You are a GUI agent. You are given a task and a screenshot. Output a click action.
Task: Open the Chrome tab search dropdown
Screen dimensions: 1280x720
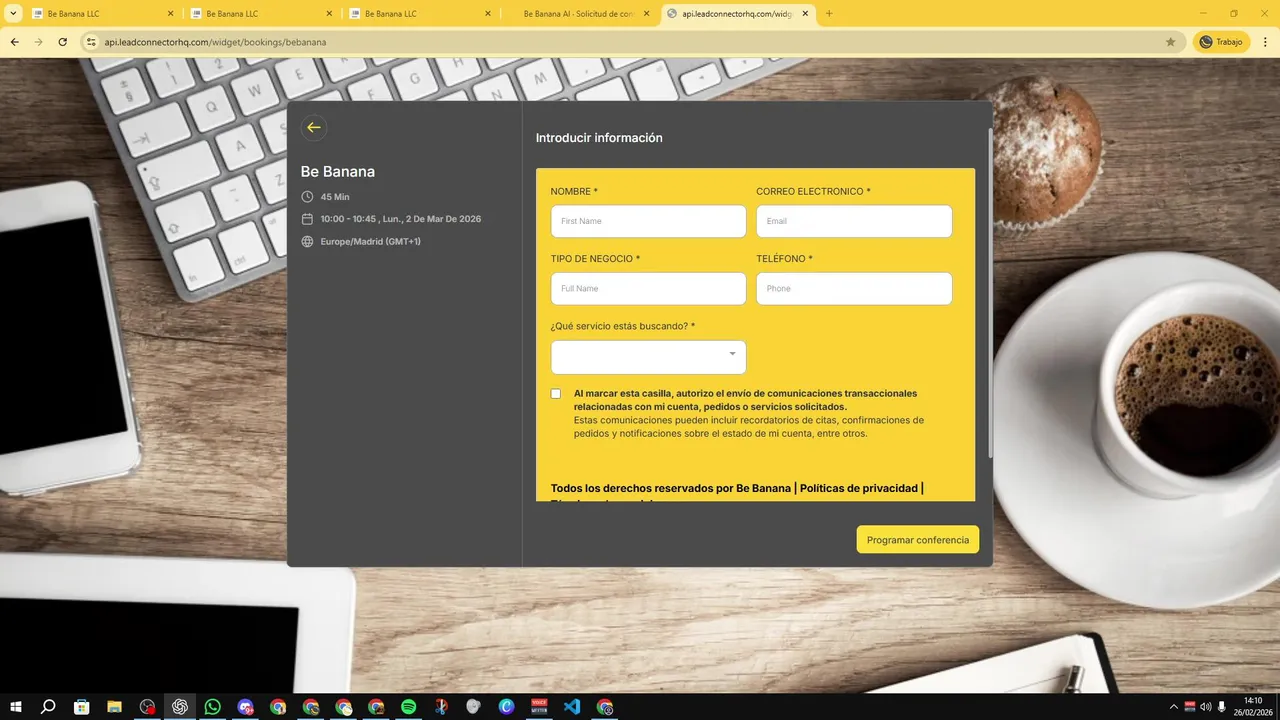pos(14,14)
